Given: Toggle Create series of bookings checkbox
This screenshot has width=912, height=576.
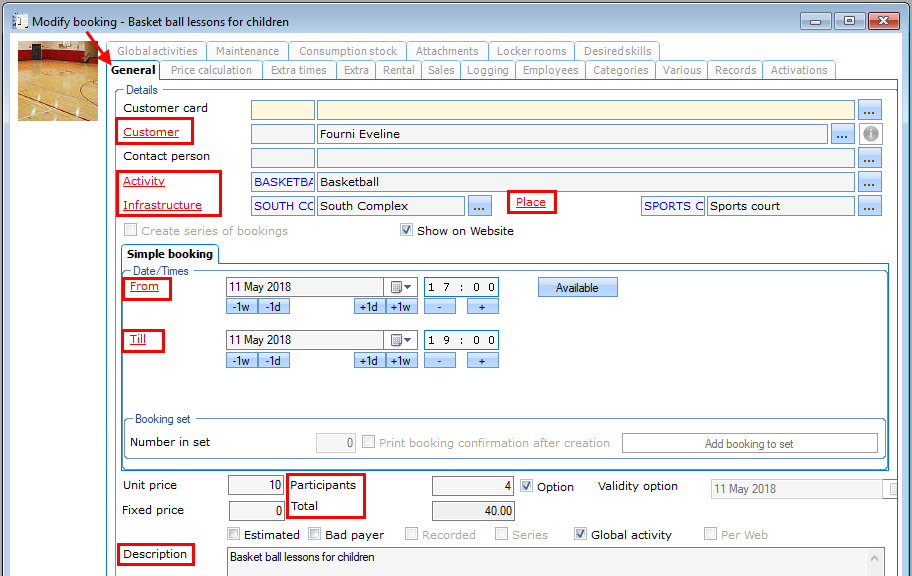Looking at the screenshot, I should coord(131,230).
